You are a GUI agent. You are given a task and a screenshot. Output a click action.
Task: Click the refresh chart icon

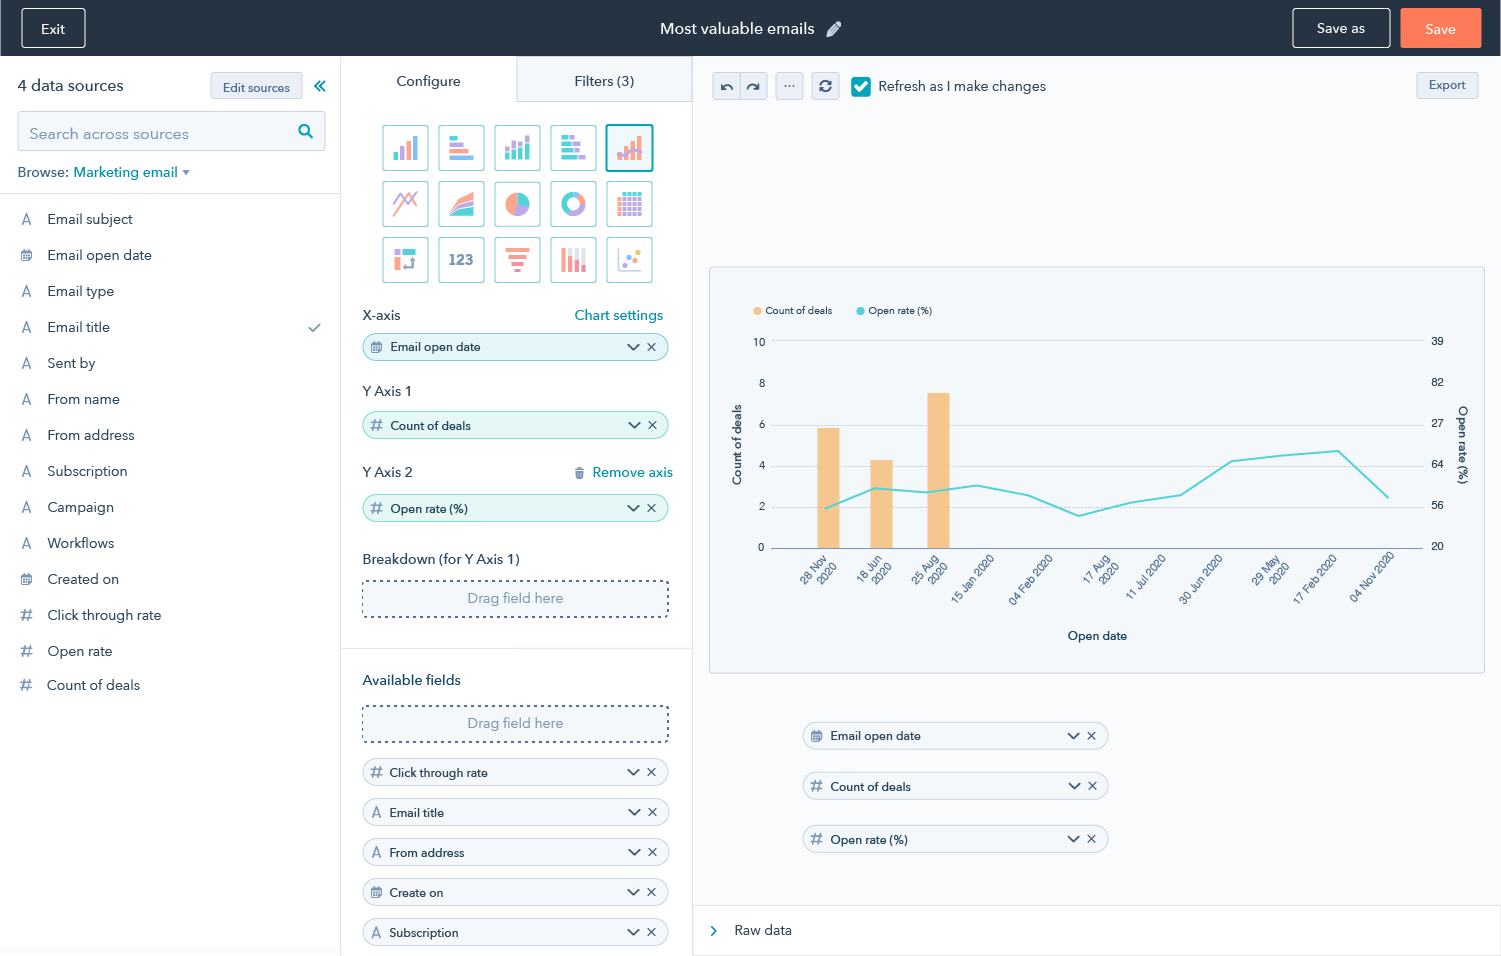(825, 86)
